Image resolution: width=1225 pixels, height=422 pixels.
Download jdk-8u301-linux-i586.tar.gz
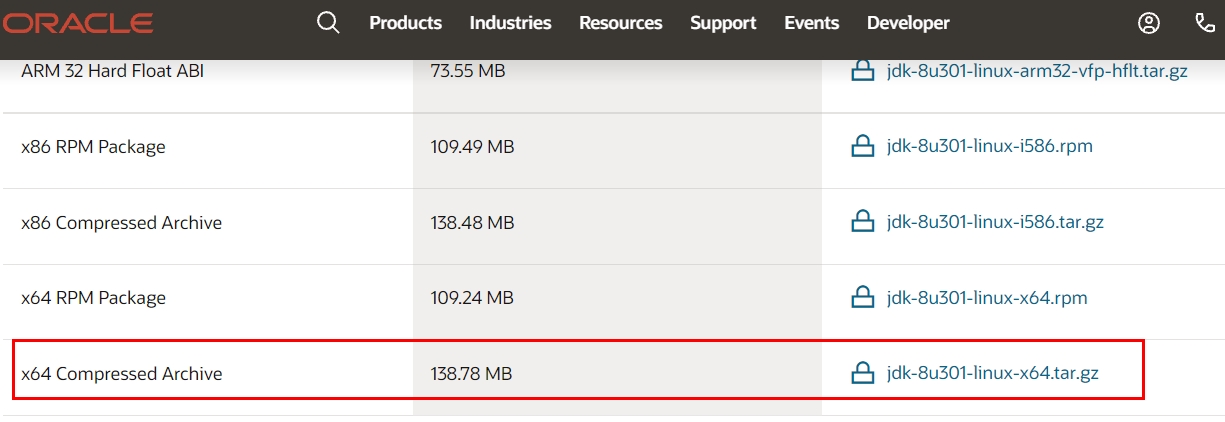pyautogui.click(x=994, y=222)
